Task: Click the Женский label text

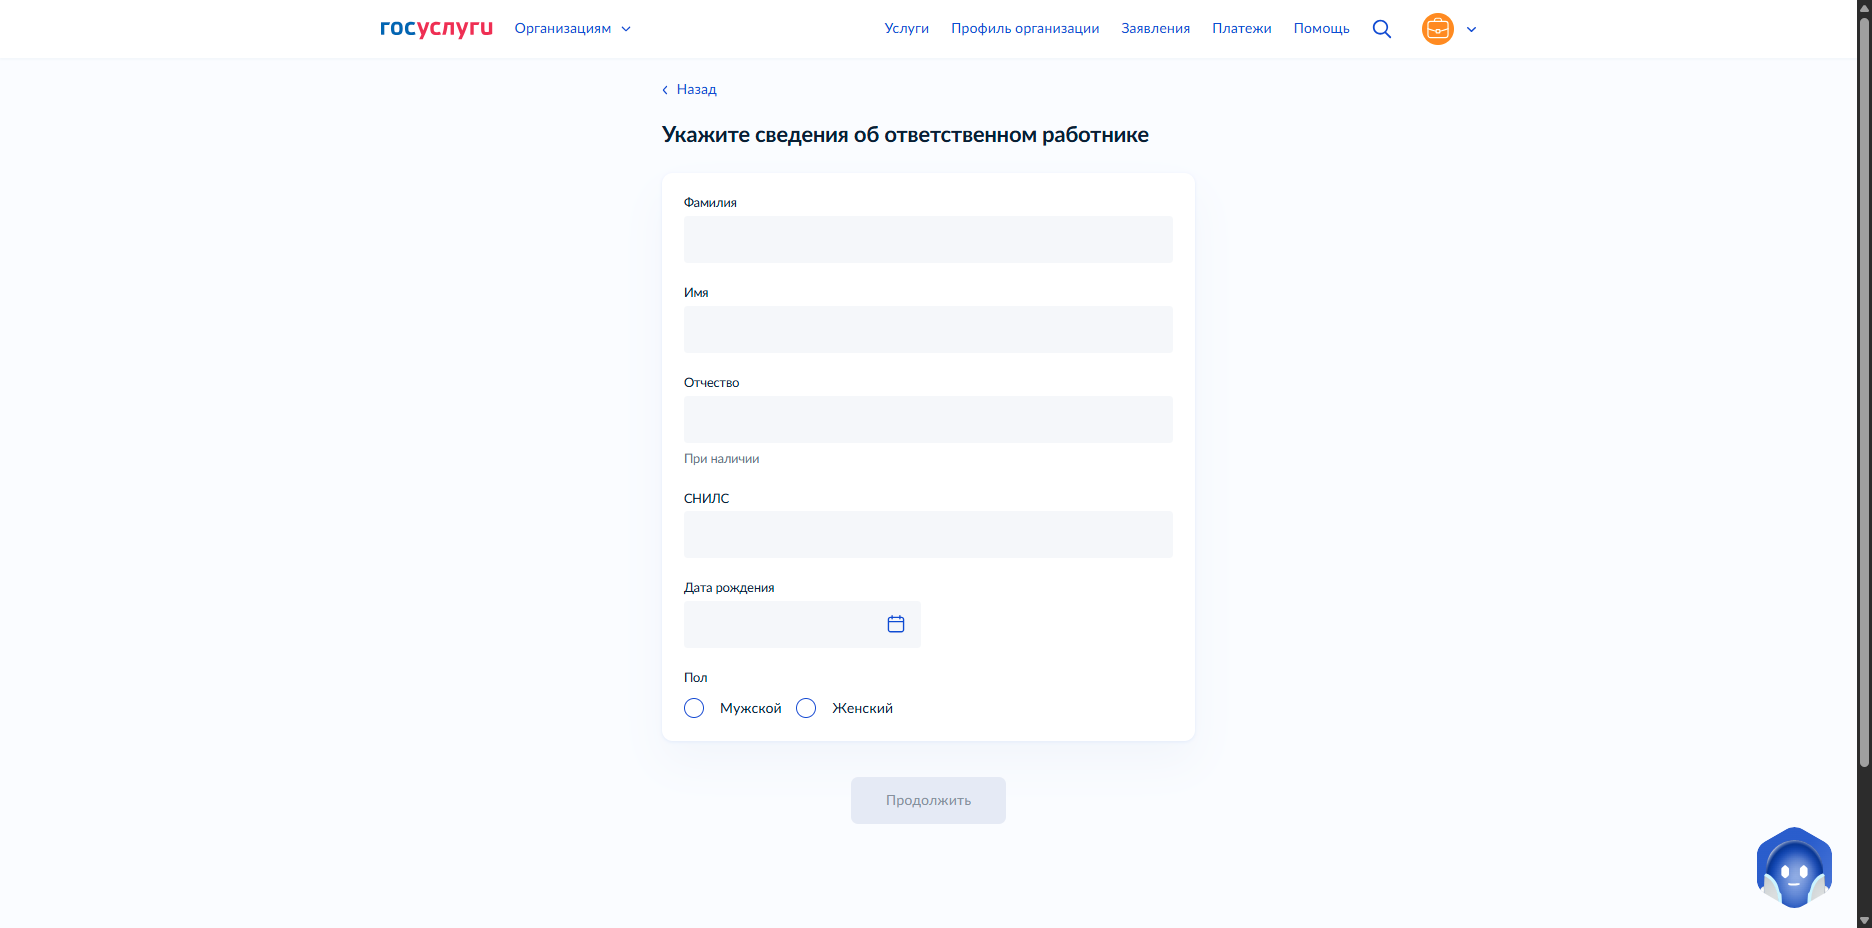Action: [863, 708]
